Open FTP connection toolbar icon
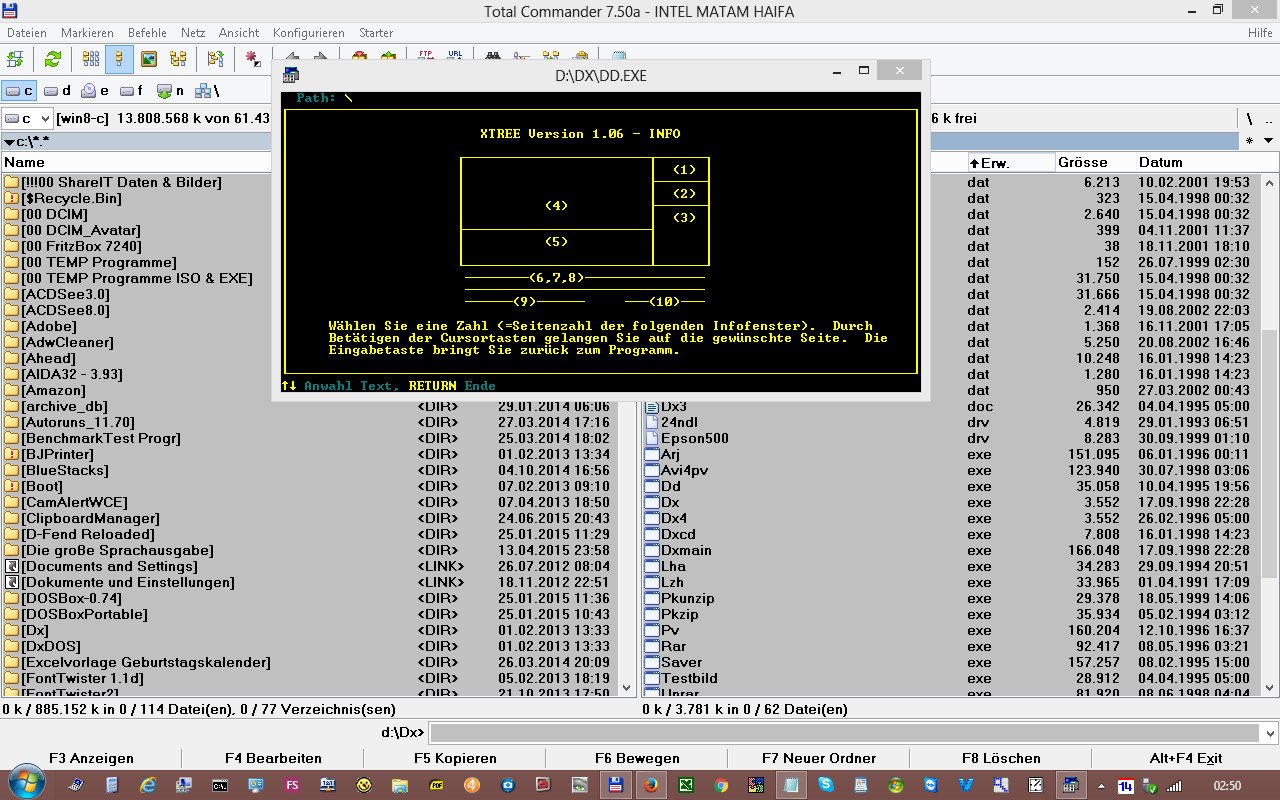The image size is (1280, 800). click(x=426, y=55)
